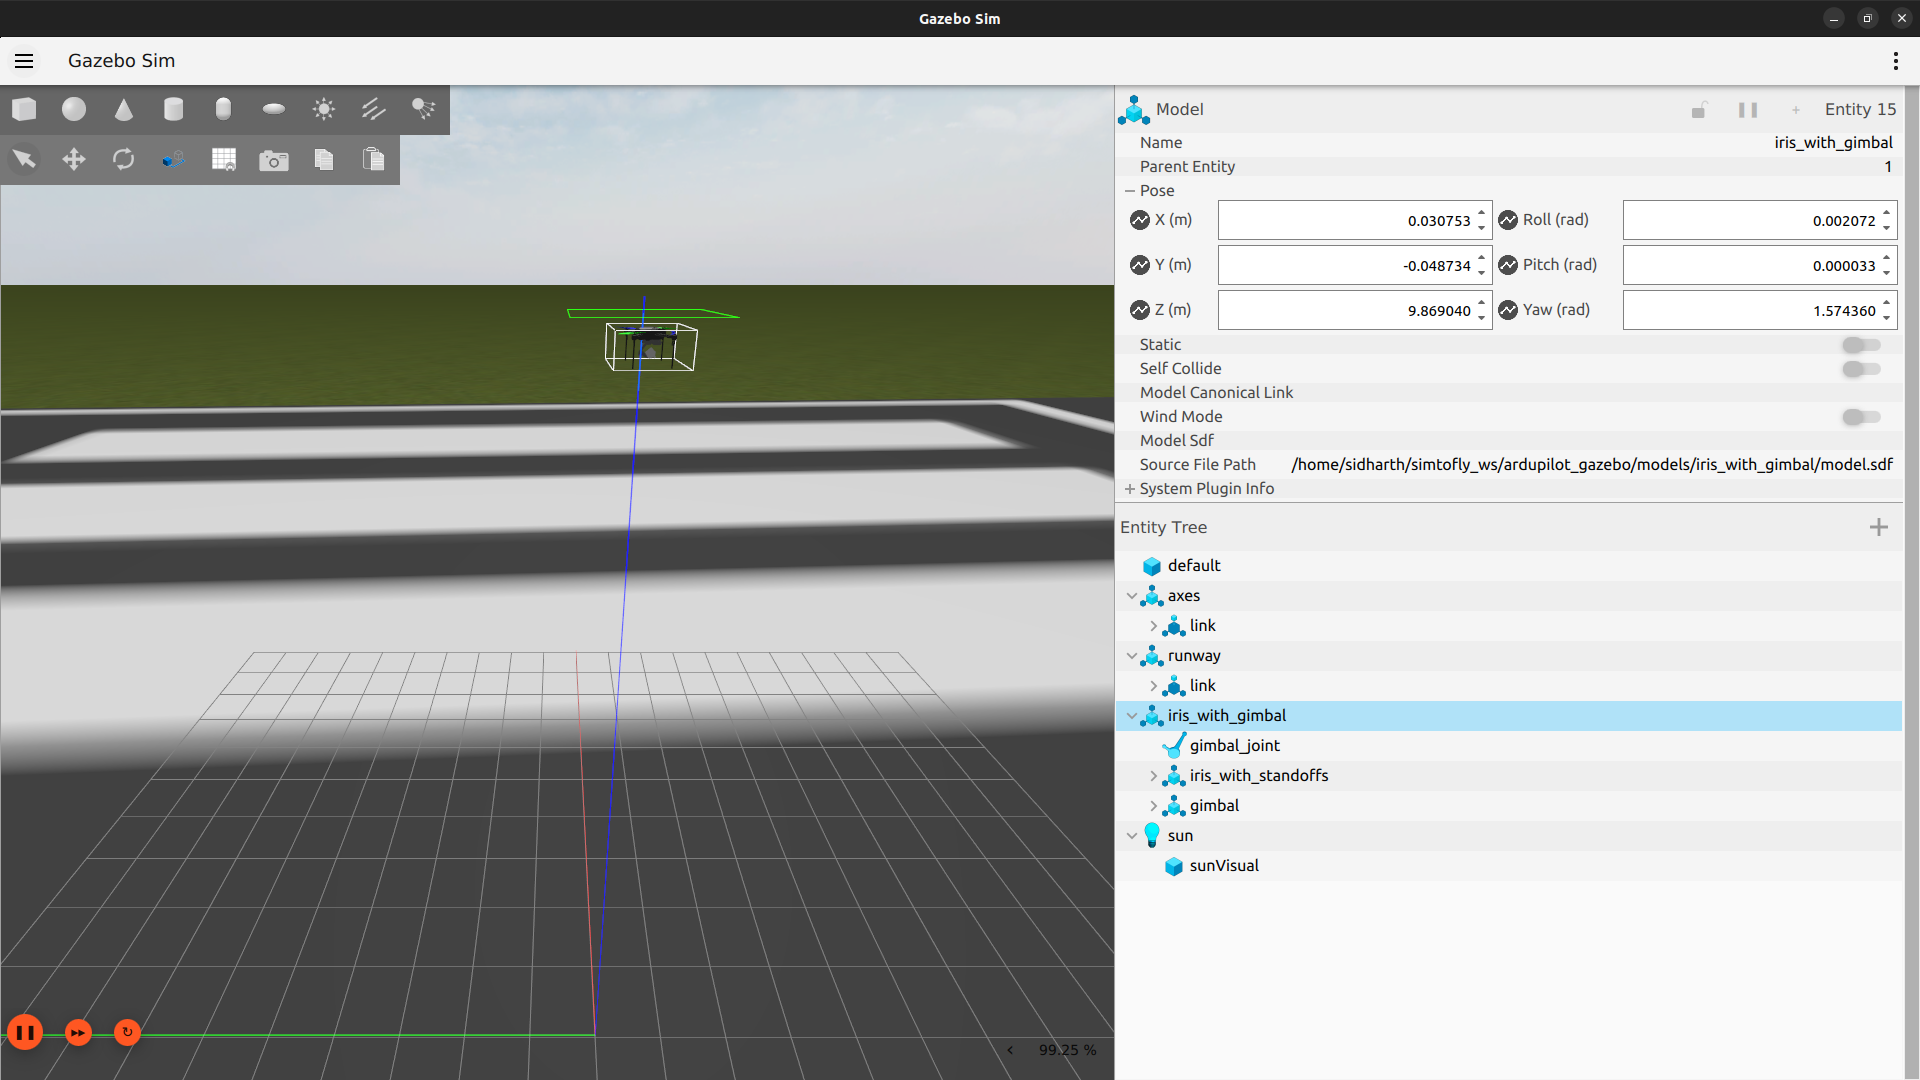Screen dimensions: 1920x1080
Task: Add a cone shape to the world
Action: point(123,109)
